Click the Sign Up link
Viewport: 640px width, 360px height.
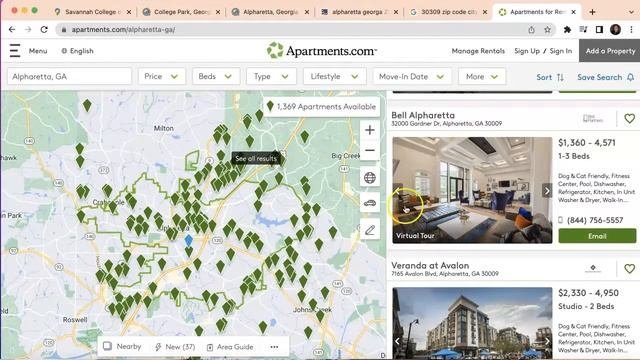[x=527, y=51]
